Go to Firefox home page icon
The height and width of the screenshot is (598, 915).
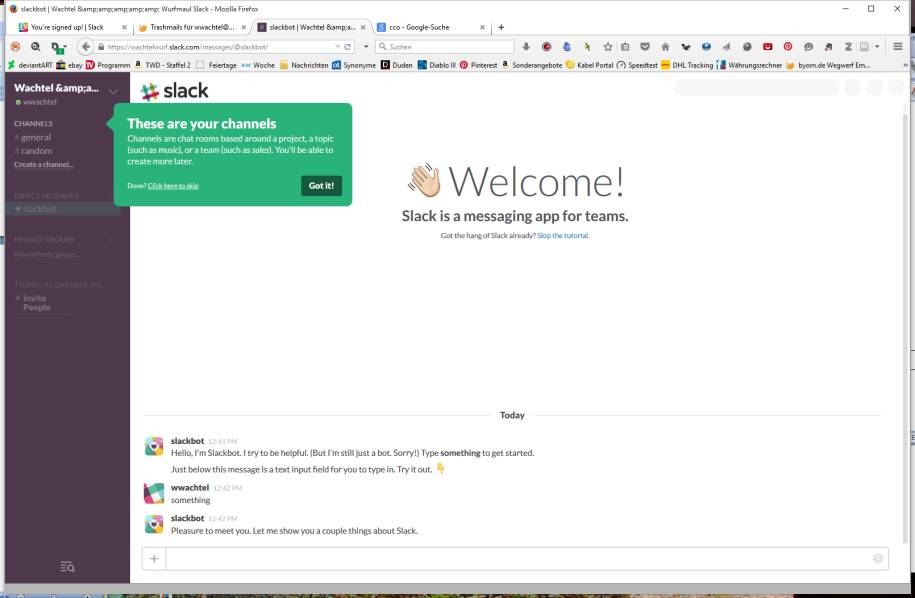(665, 47)
